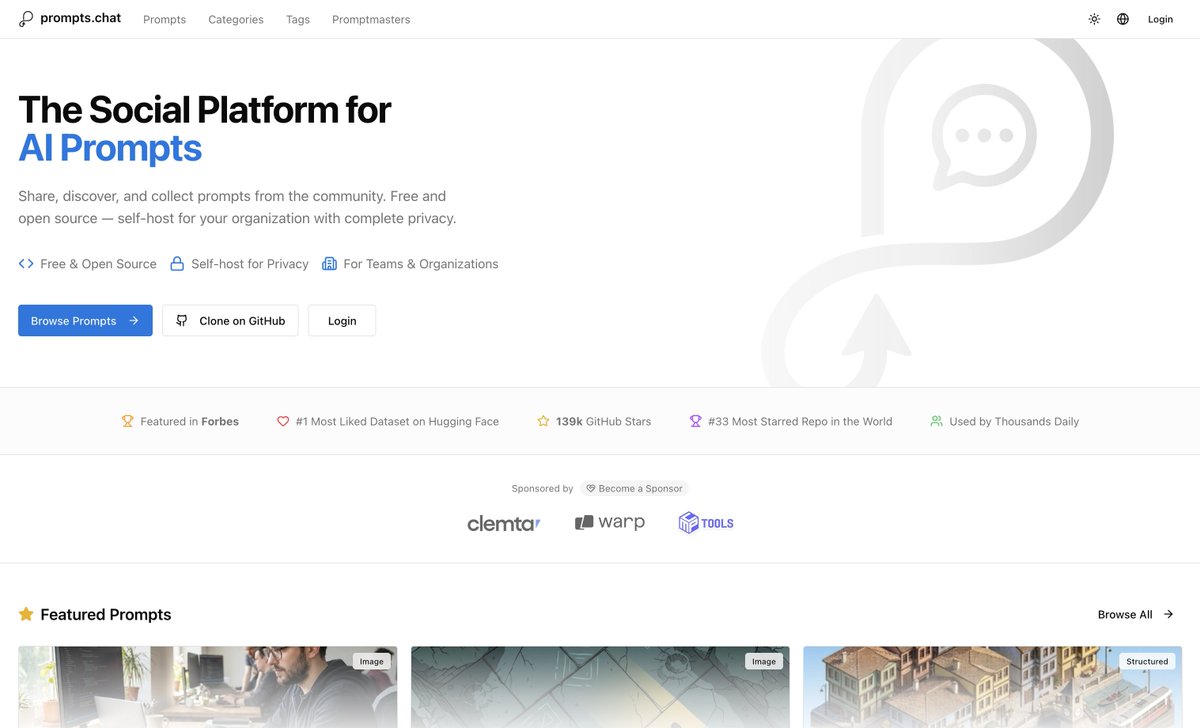Viewport: 1200px width, 728px height.
Task: Click the building icon by For Teams & Organizations
Action: pyautogui.click(x=329, y=264)
